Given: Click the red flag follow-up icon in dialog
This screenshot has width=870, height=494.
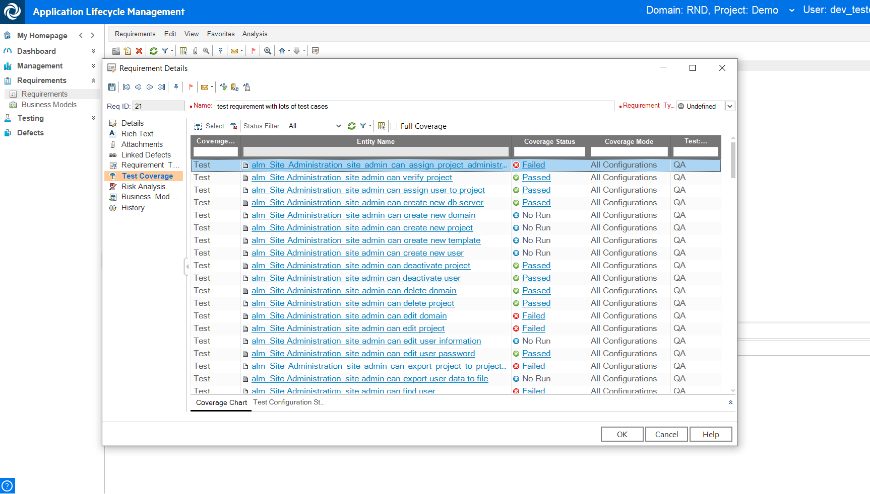Looking at the screenshot, I should pyautogui.click(x=190, y=87).
